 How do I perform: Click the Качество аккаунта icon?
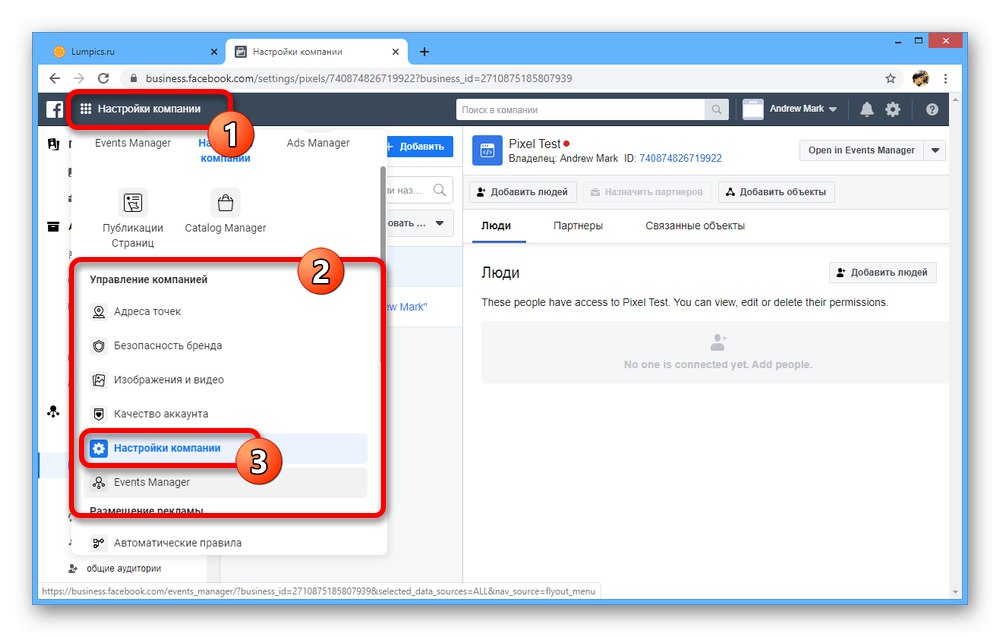pyautogui.click(x=99, y=414)
